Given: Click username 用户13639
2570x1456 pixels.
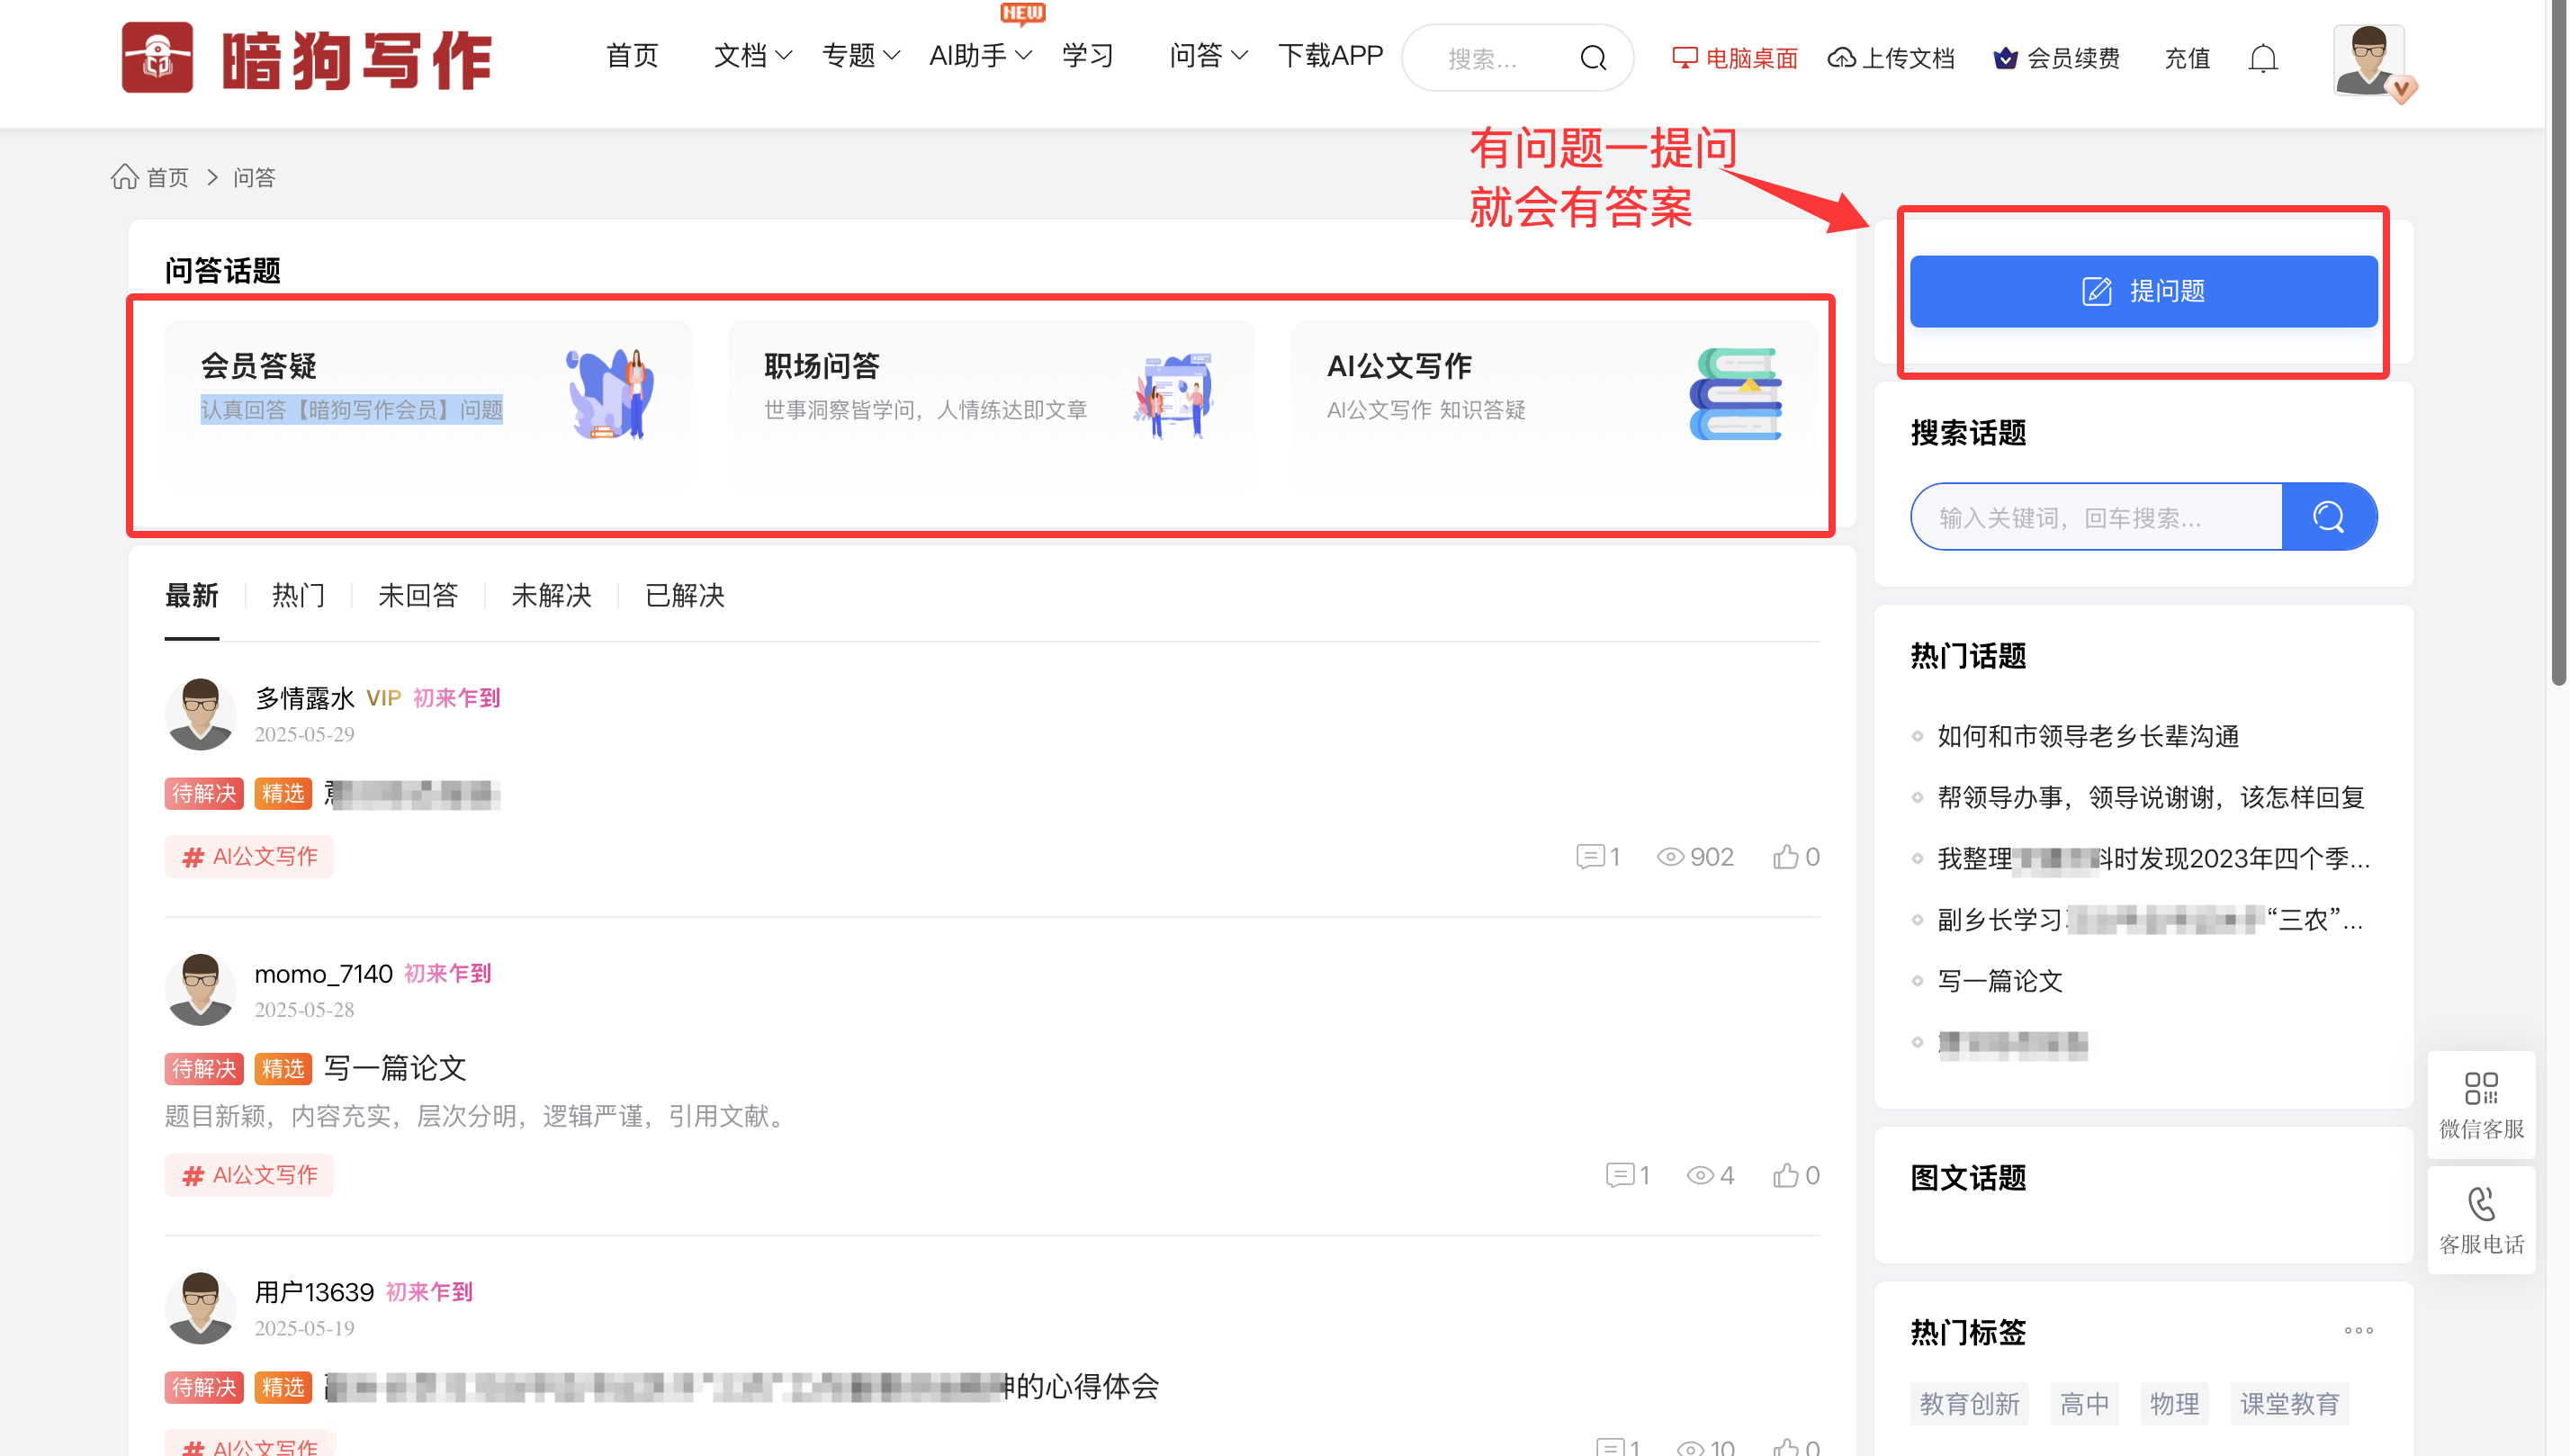Looking at the screenshot, I should [314, 1292].
